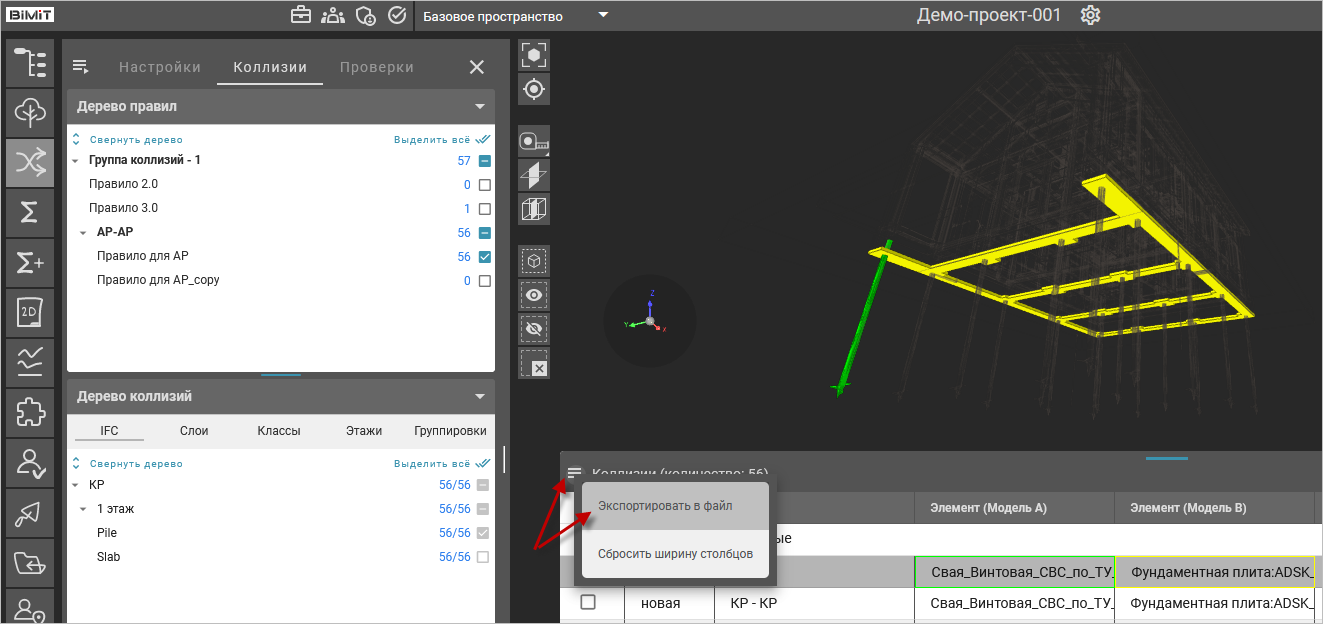1323x624 pixels.
Task: Click Выделить всё in collision tree
Action: (x=432, y=464)
